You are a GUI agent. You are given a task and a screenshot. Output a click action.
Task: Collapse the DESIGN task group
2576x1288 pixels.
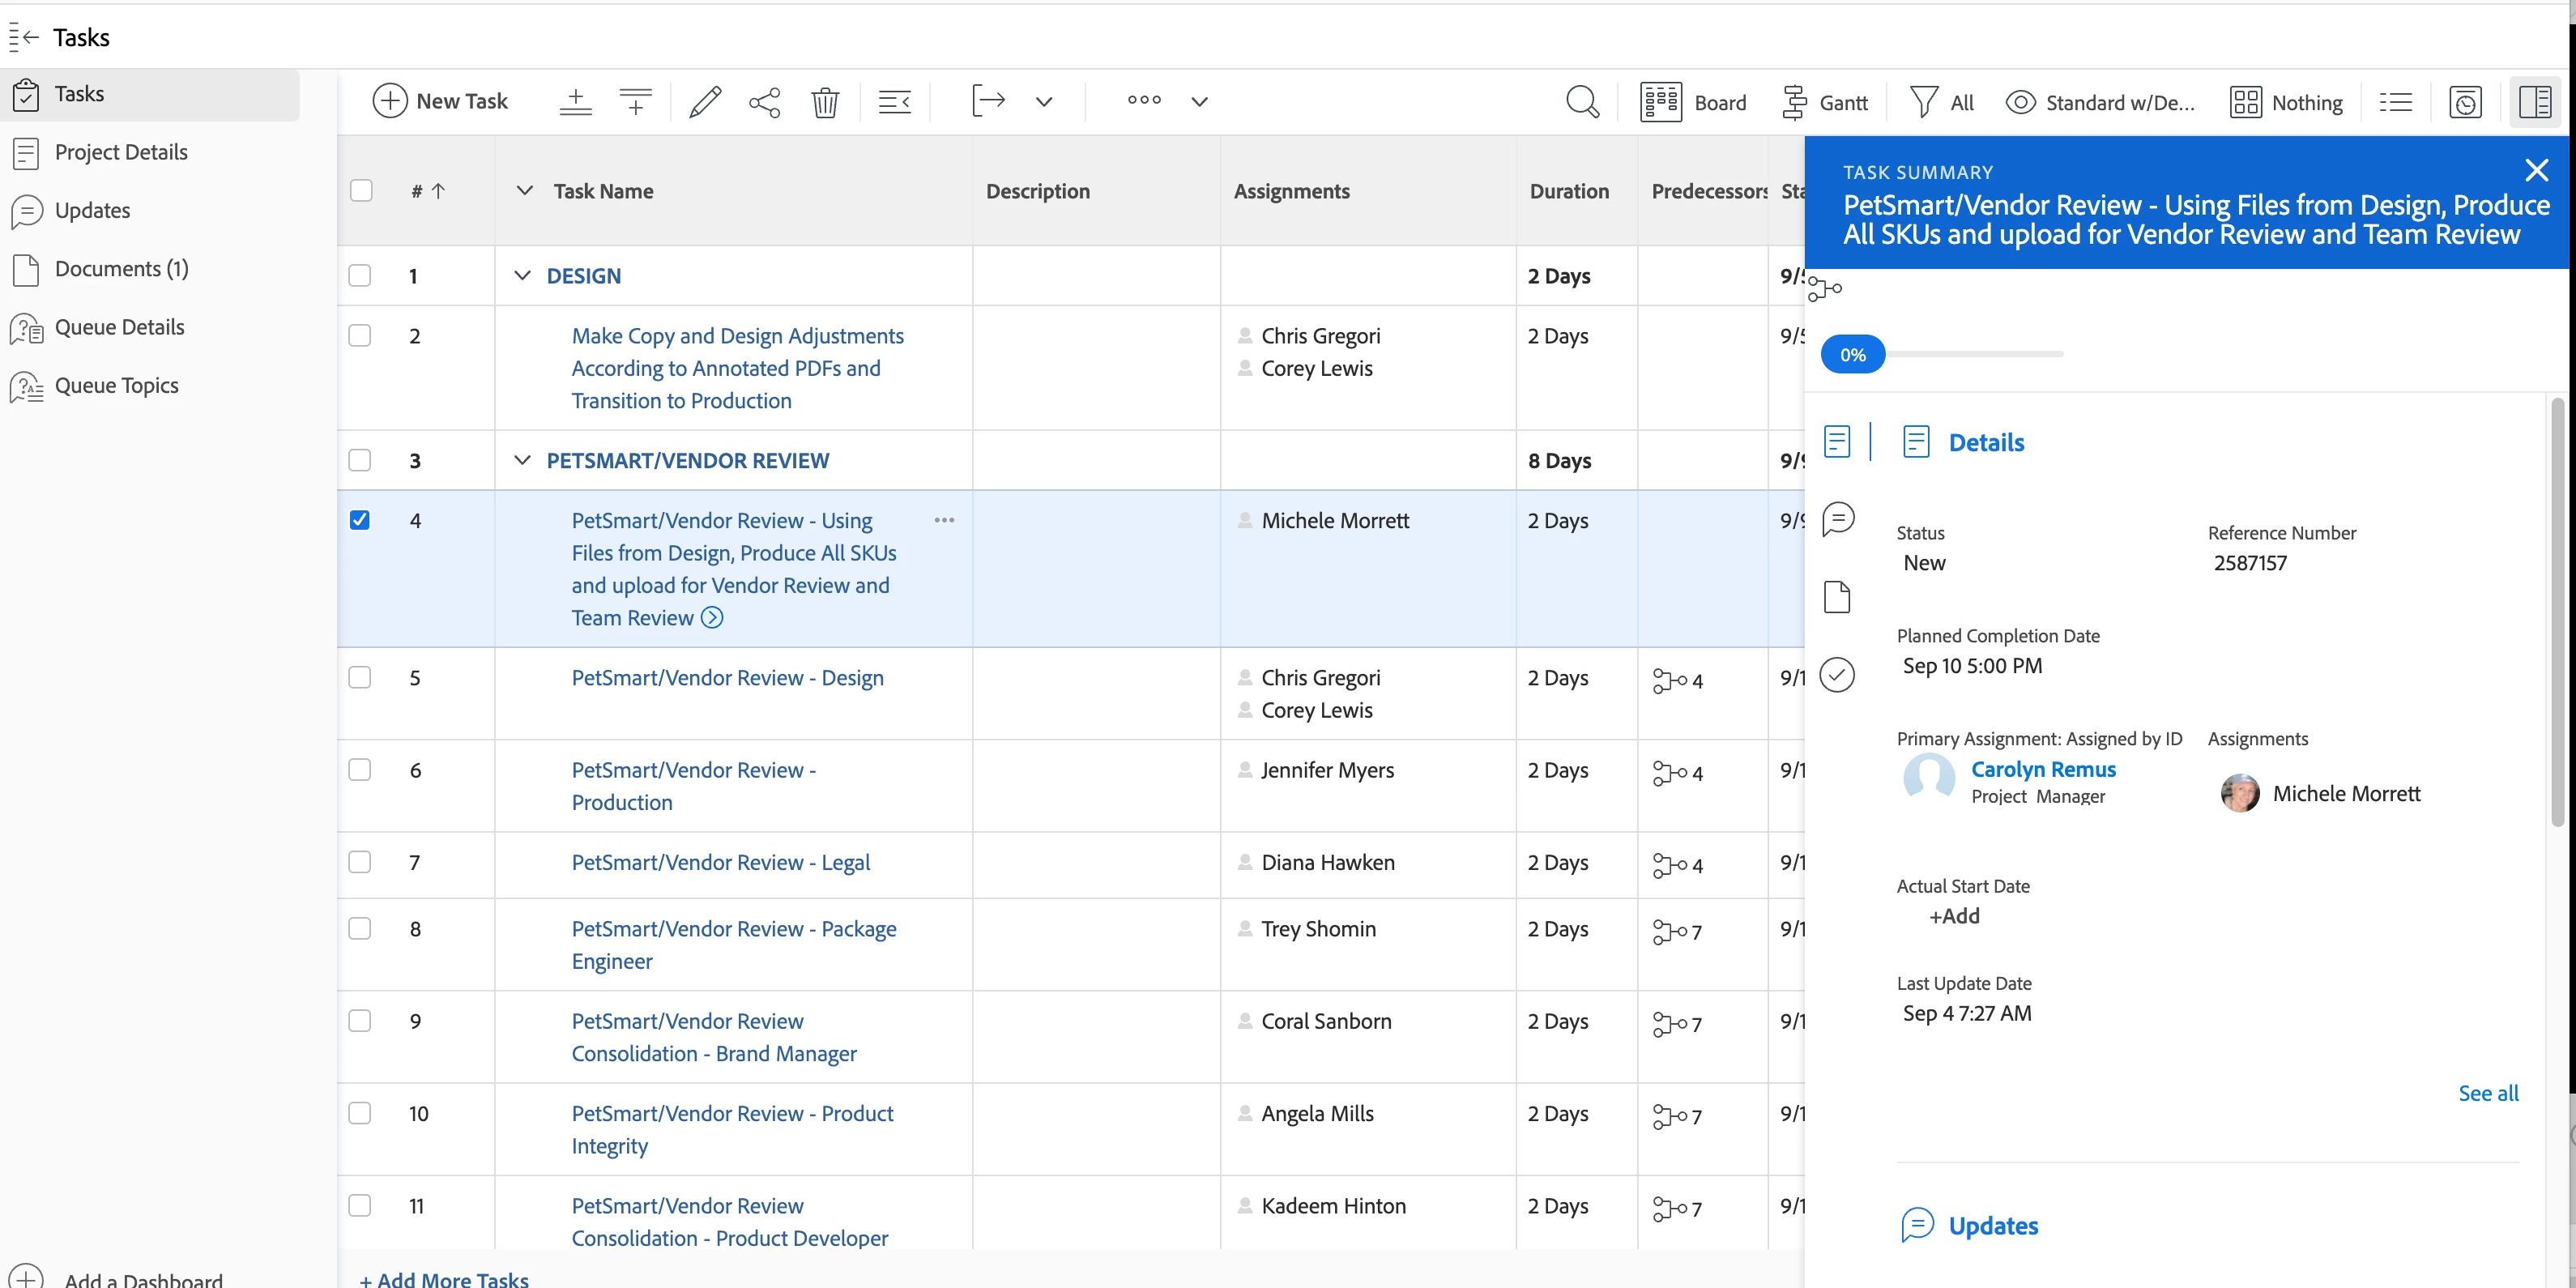tap(522, 275)
